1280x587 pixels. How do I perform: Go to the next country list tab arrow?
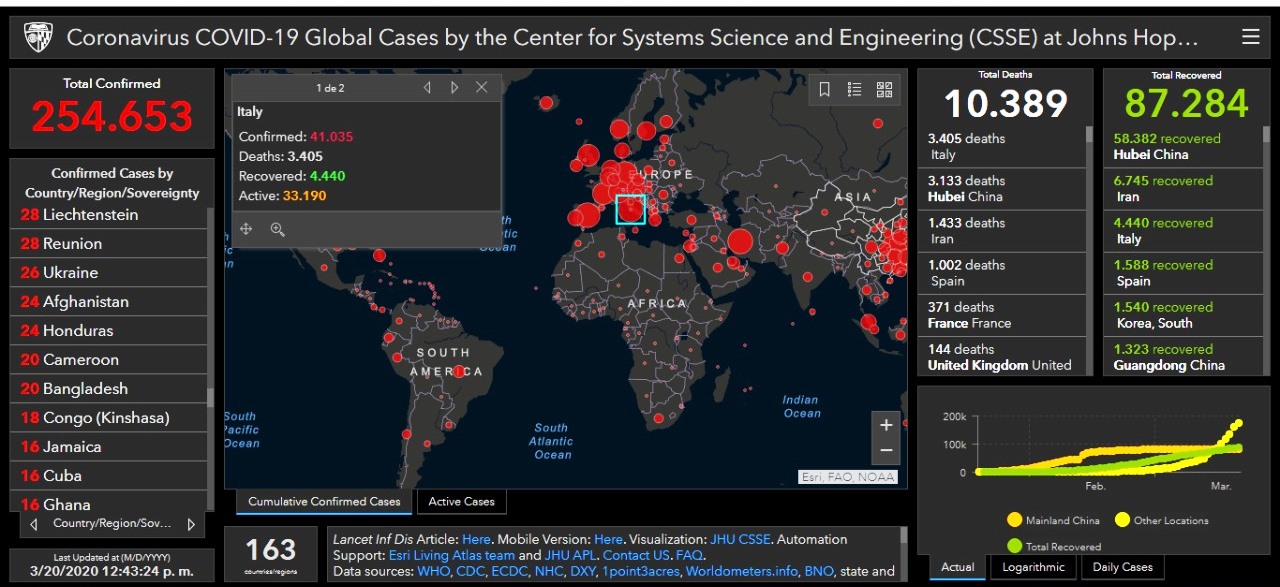191,524
